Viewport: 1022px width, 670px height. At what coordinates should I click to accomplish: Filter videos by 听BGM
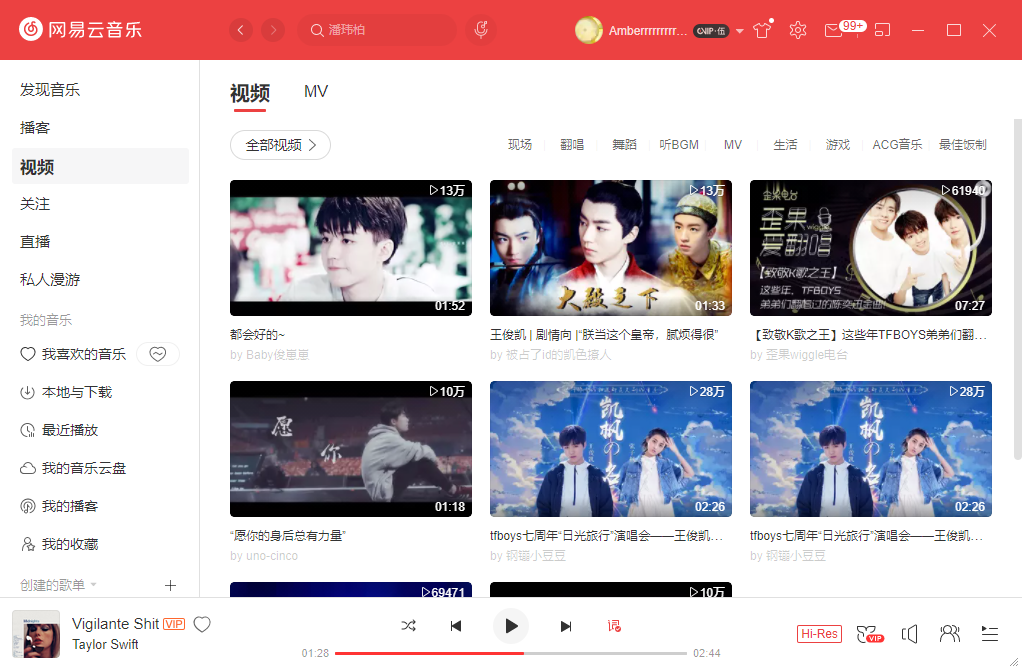[679, 145]
